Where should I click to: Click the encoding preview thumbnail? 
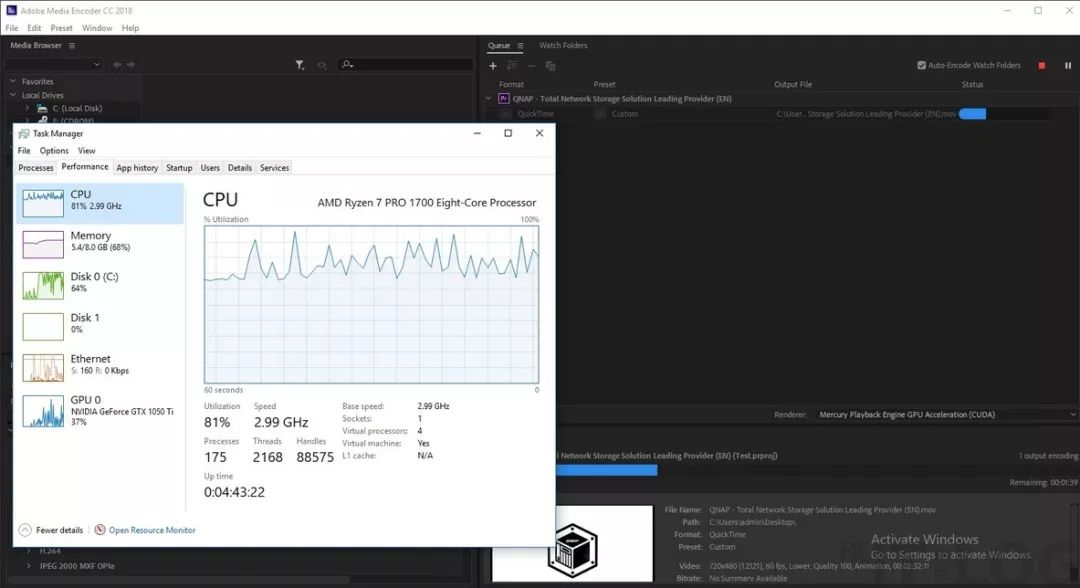pyautogui.click(x=572, y=544)
